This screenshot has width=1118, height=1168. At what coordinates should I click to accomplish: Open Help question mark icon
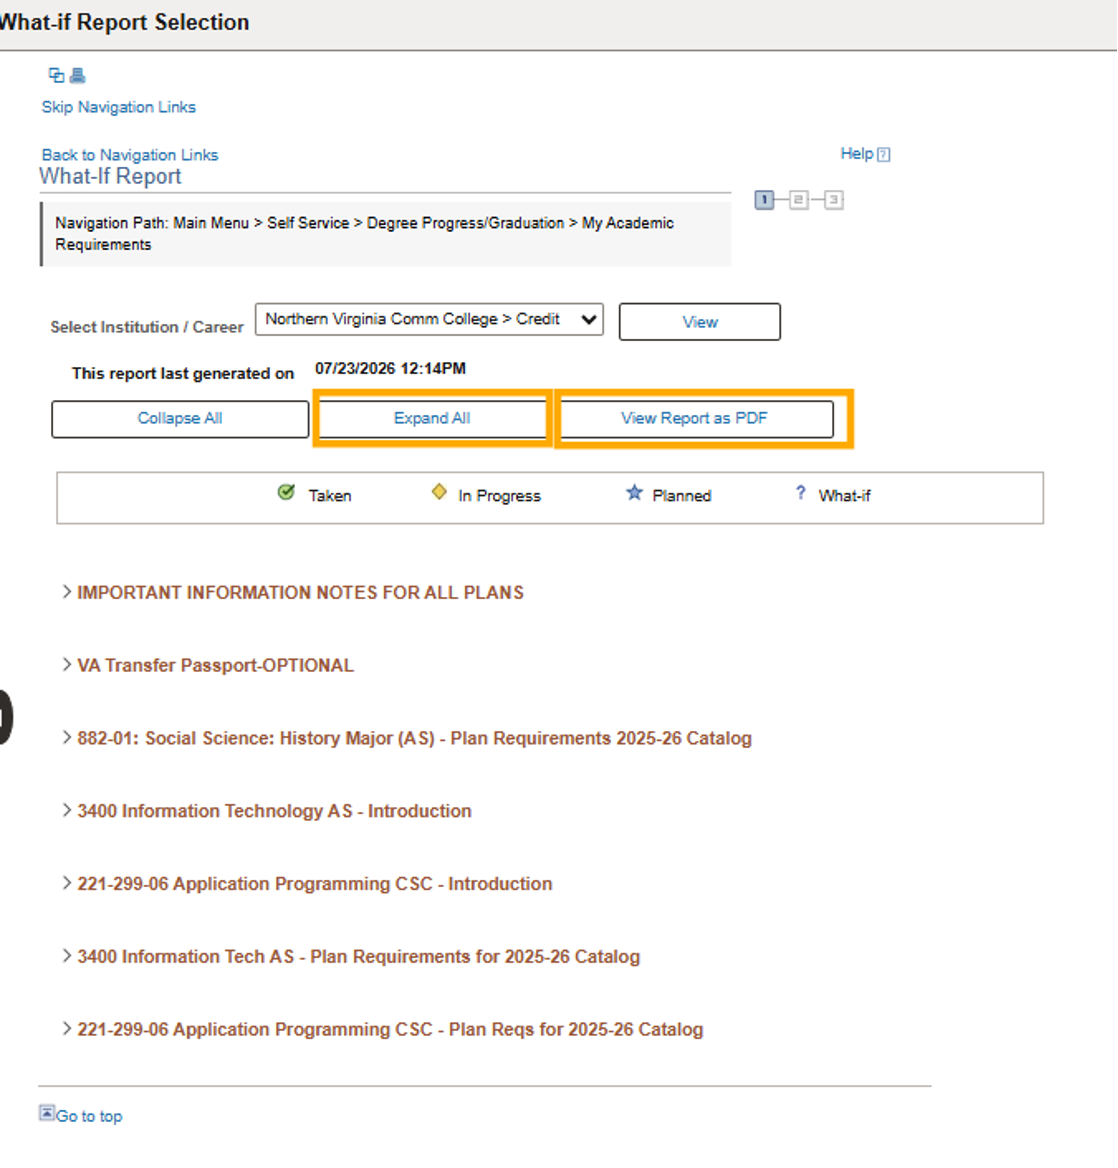pos(883,154)
